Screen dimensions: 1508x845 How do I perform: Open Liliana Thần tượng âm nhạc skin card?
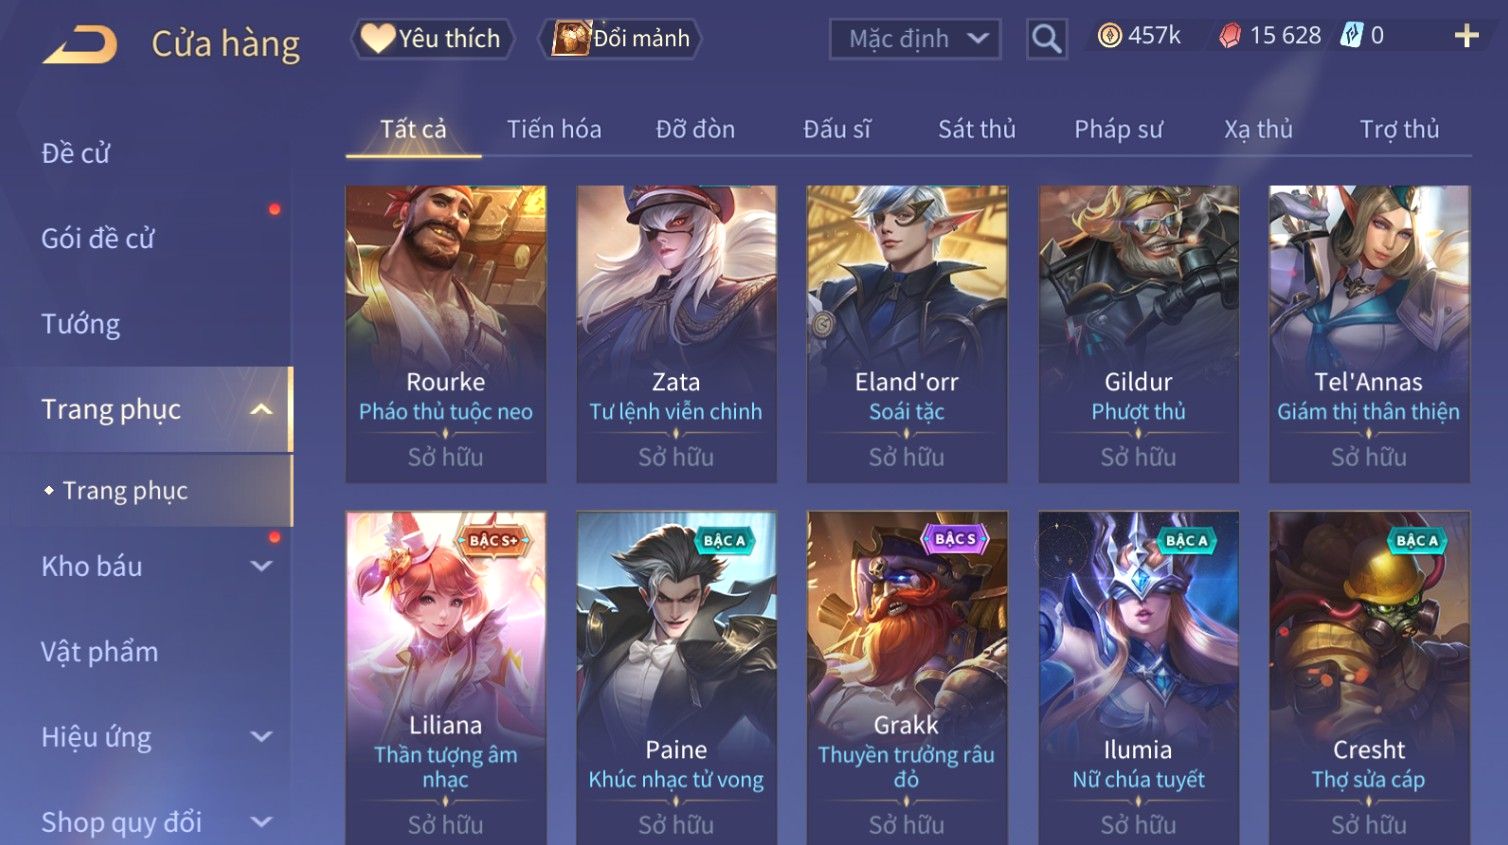(446, 678)
